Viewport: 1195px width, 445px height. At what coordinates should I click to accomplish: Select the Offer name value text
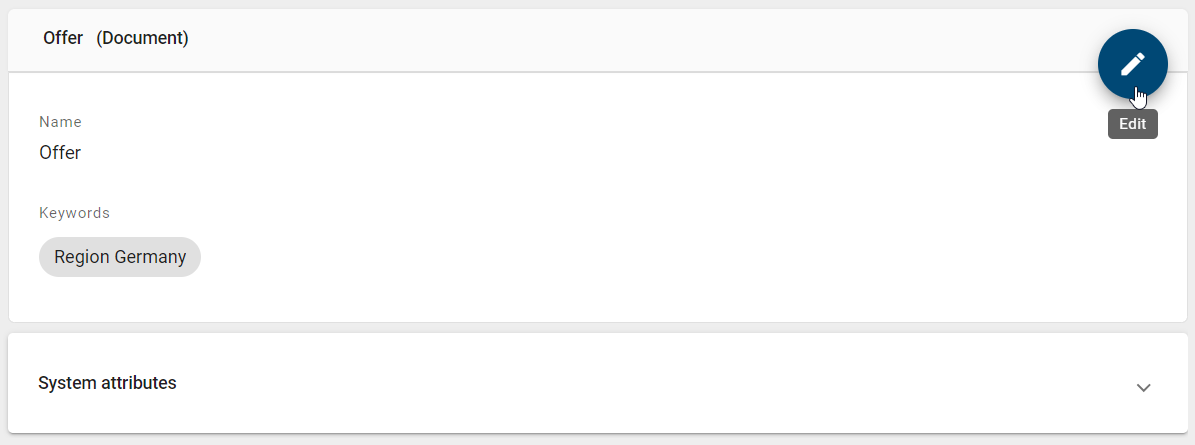(x=60, y=153)
